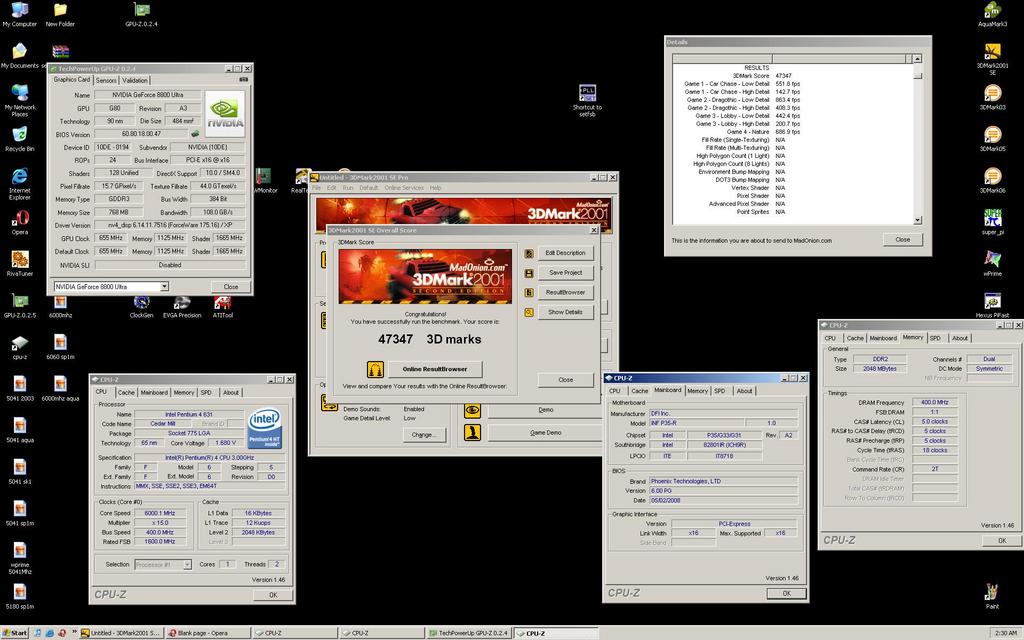Click the Change... button in 3DMark2001
1024x640 pixels.
(424, 434)
